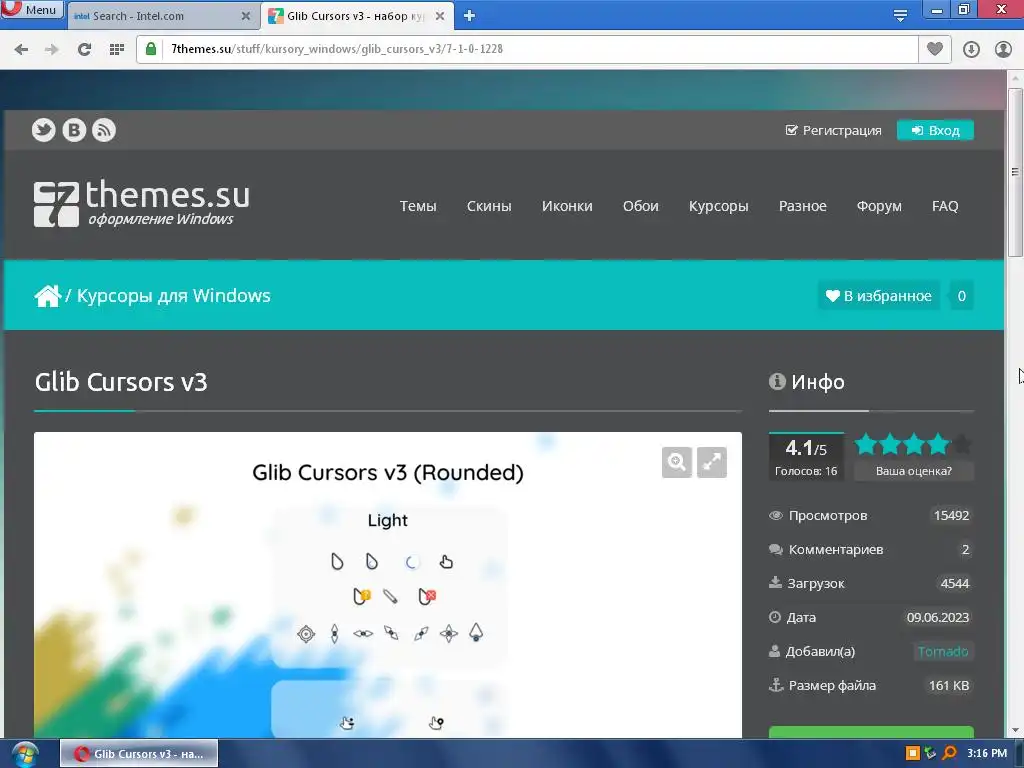Click the green security padlock icon
This screenshot has width=1024, height=768.
tap(151, 49)
